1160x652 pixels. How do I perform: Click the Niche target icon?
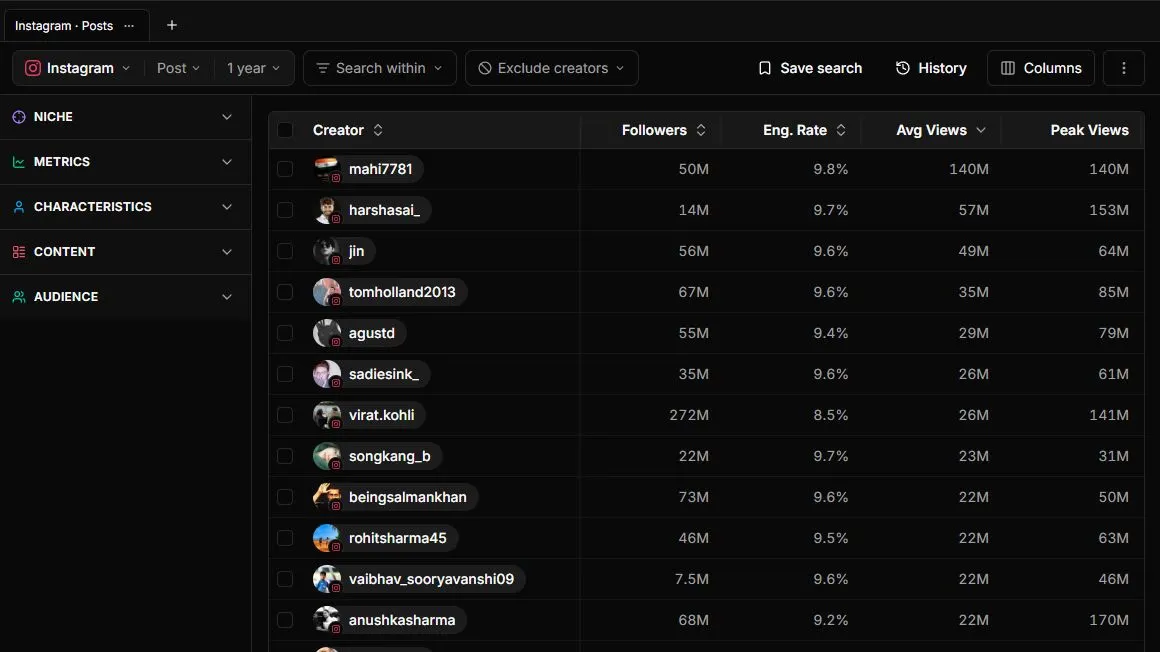[x=19, y=117]
